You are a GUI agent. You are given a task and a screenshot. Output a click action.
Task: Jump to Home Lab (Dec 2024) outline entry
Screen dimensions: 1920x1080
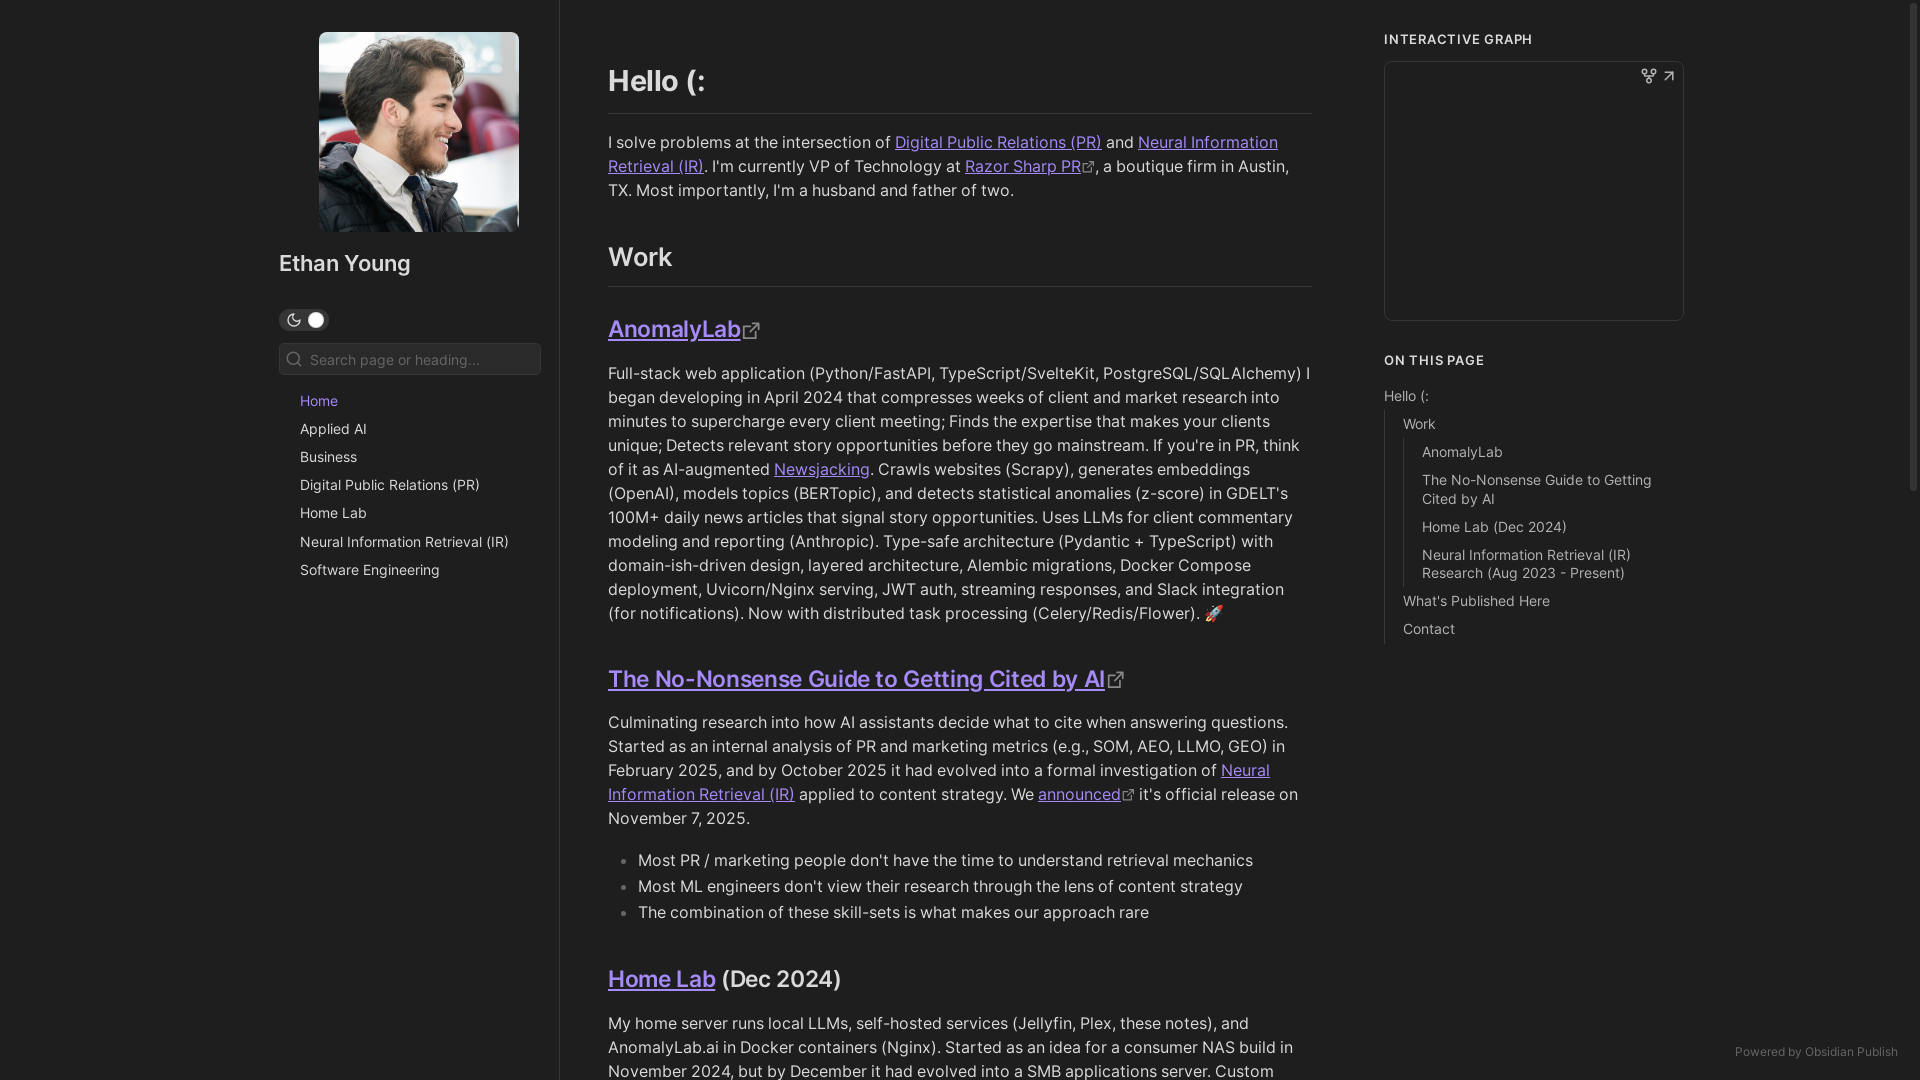click(x=1494, y=527)
